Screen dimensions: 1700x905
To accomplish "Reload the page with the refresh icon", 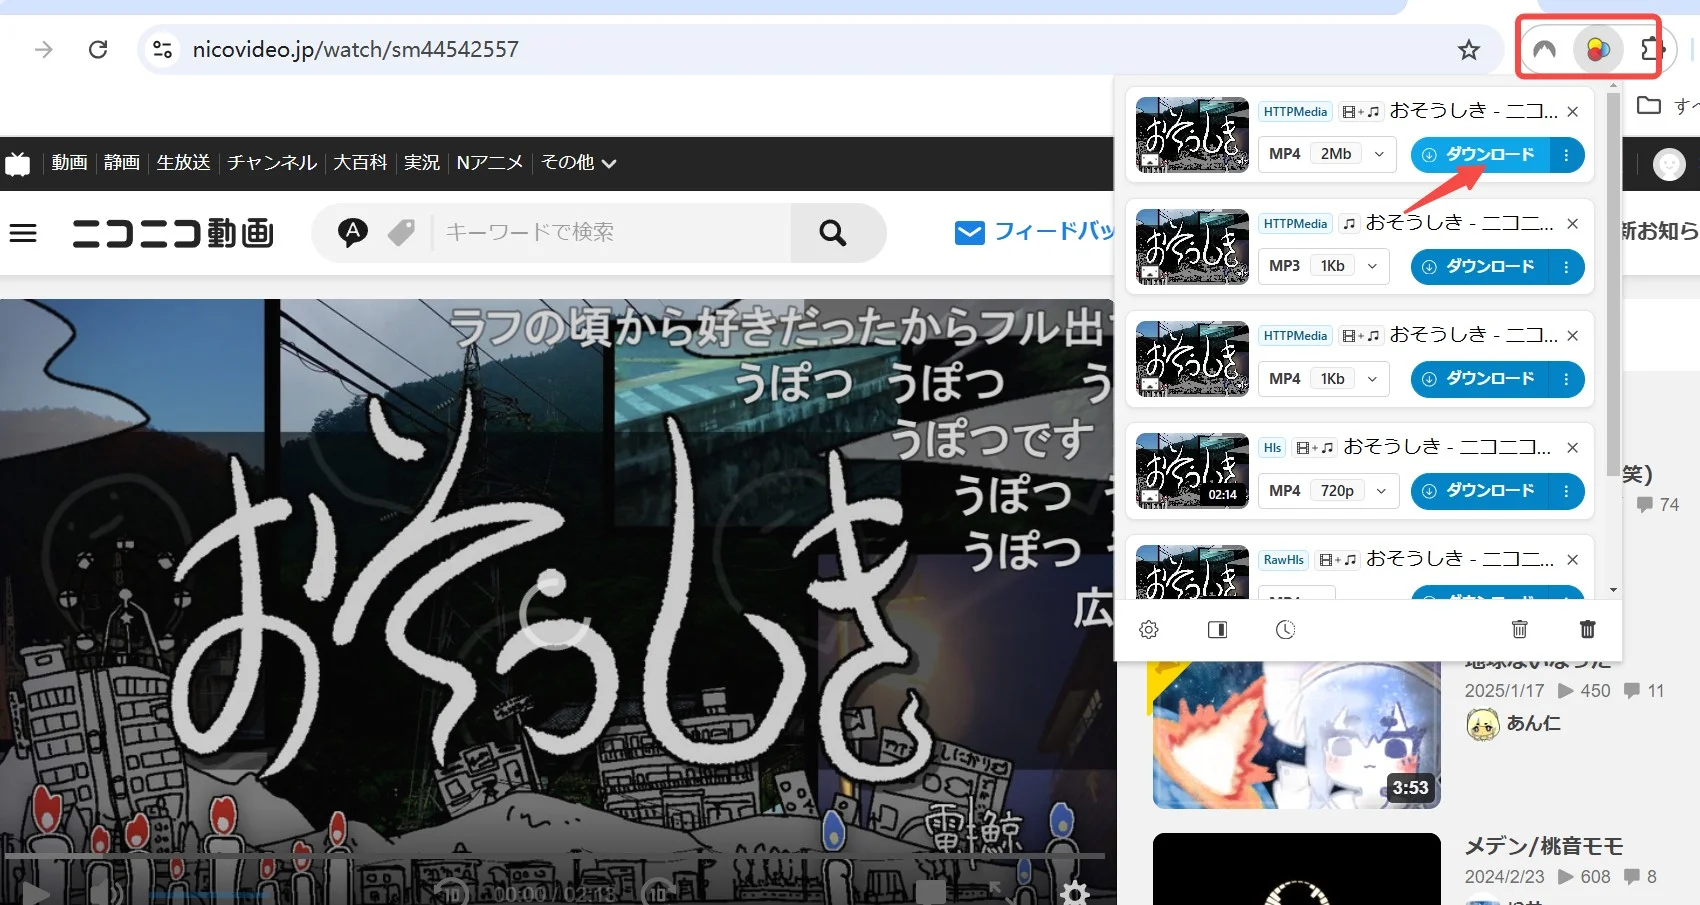I will (x=98, y=49).
